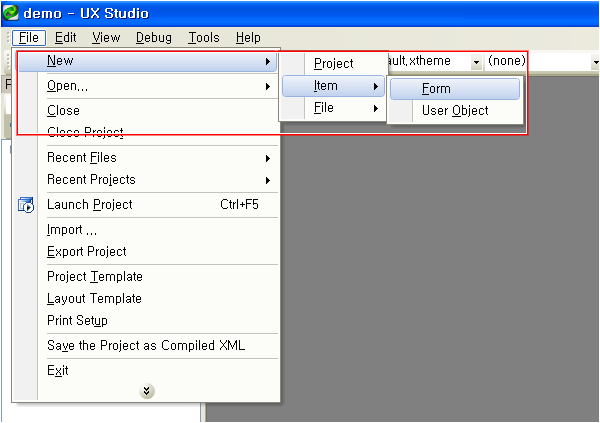
Task: Click Exit in the File menu
Action: [148, 371]
